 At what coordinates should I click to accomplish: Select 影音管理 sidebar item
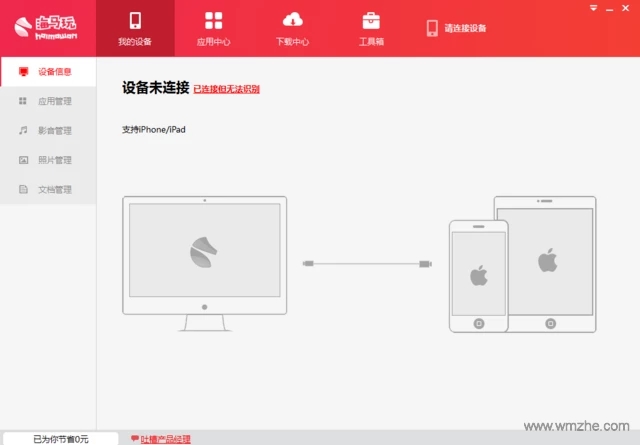tap(48, 130)
